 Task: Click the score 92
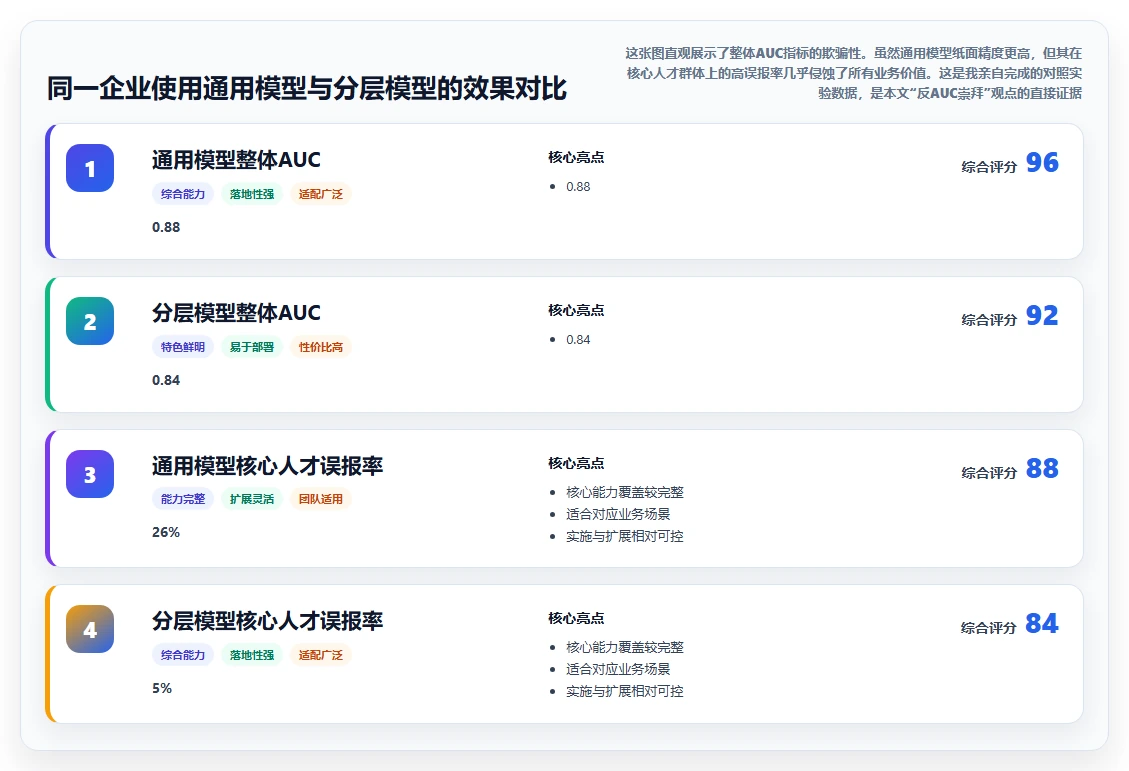pos(1042,315)
